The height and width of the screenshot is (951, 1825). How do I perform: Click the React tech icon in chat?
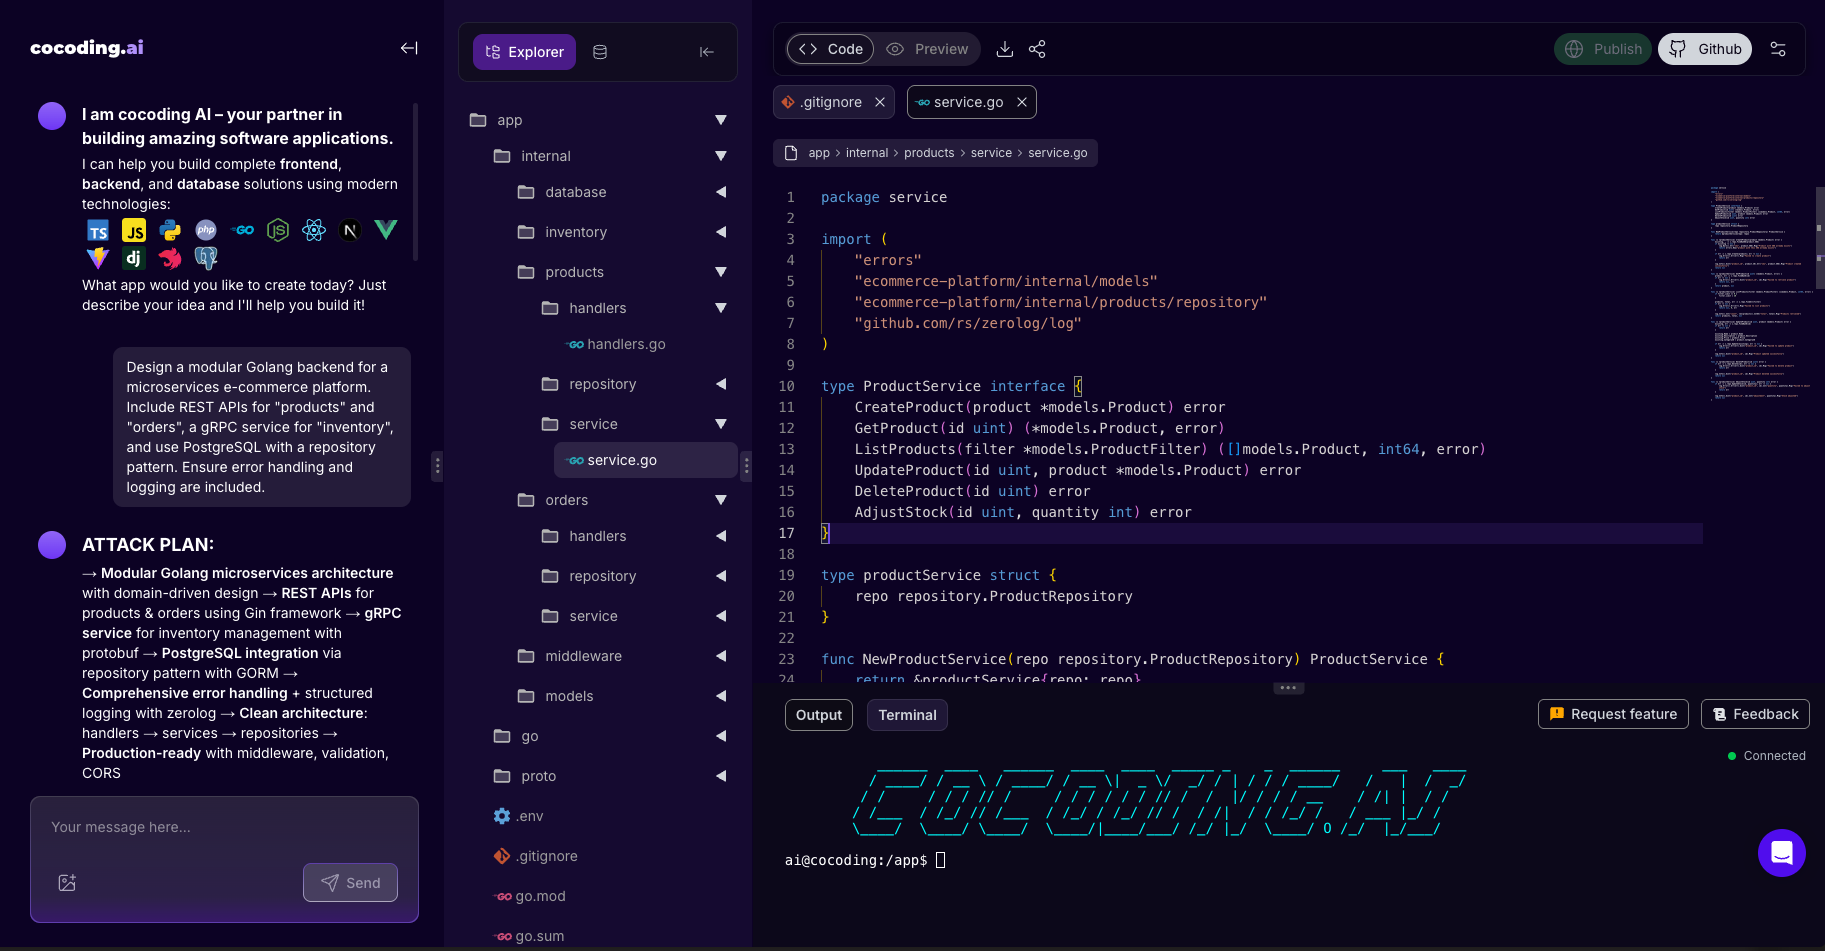coord(314,230)
